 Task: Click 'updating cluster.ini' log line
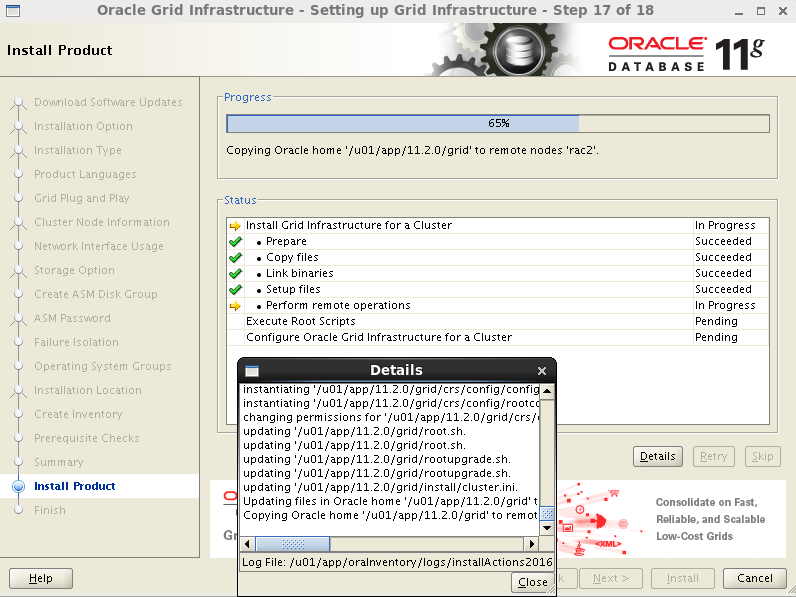point(380,487)
